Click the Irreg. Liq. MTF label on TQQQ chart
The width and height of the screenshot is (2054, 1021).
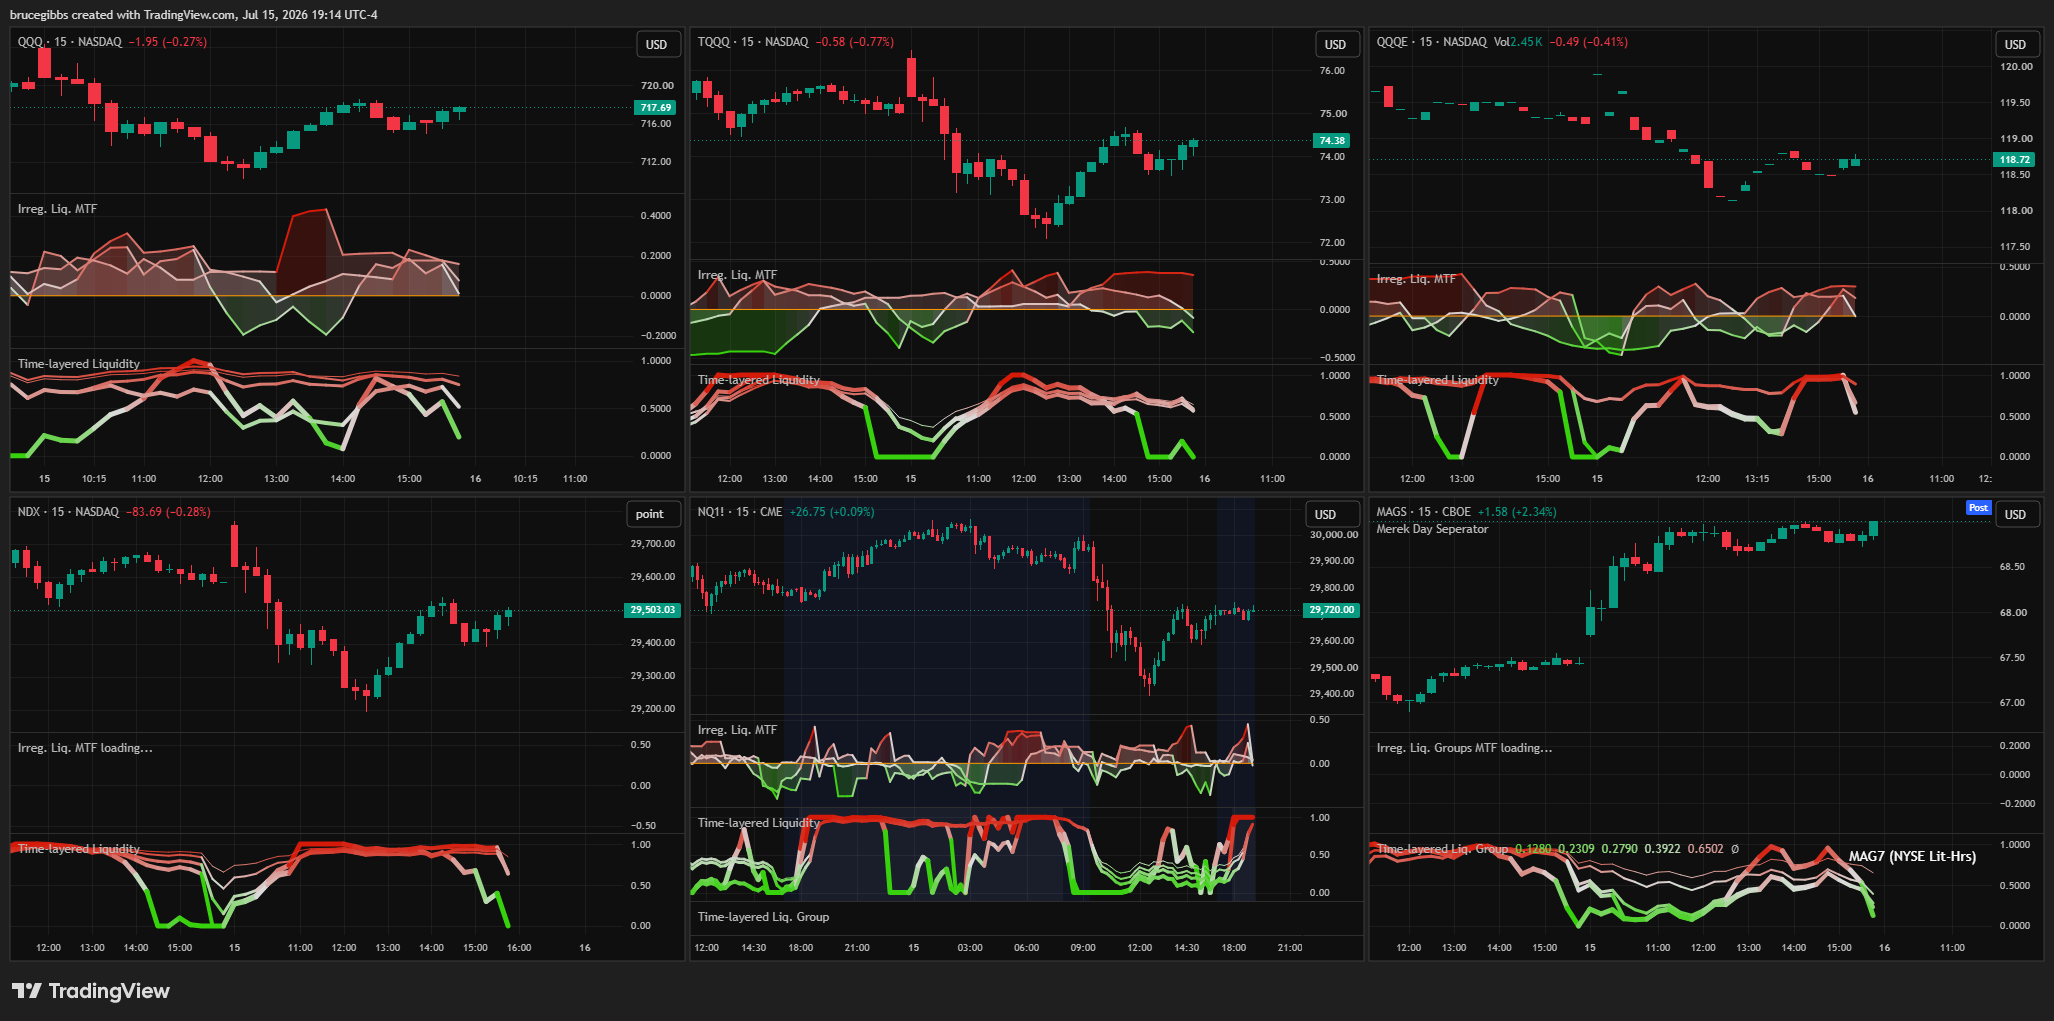point(737,275)
